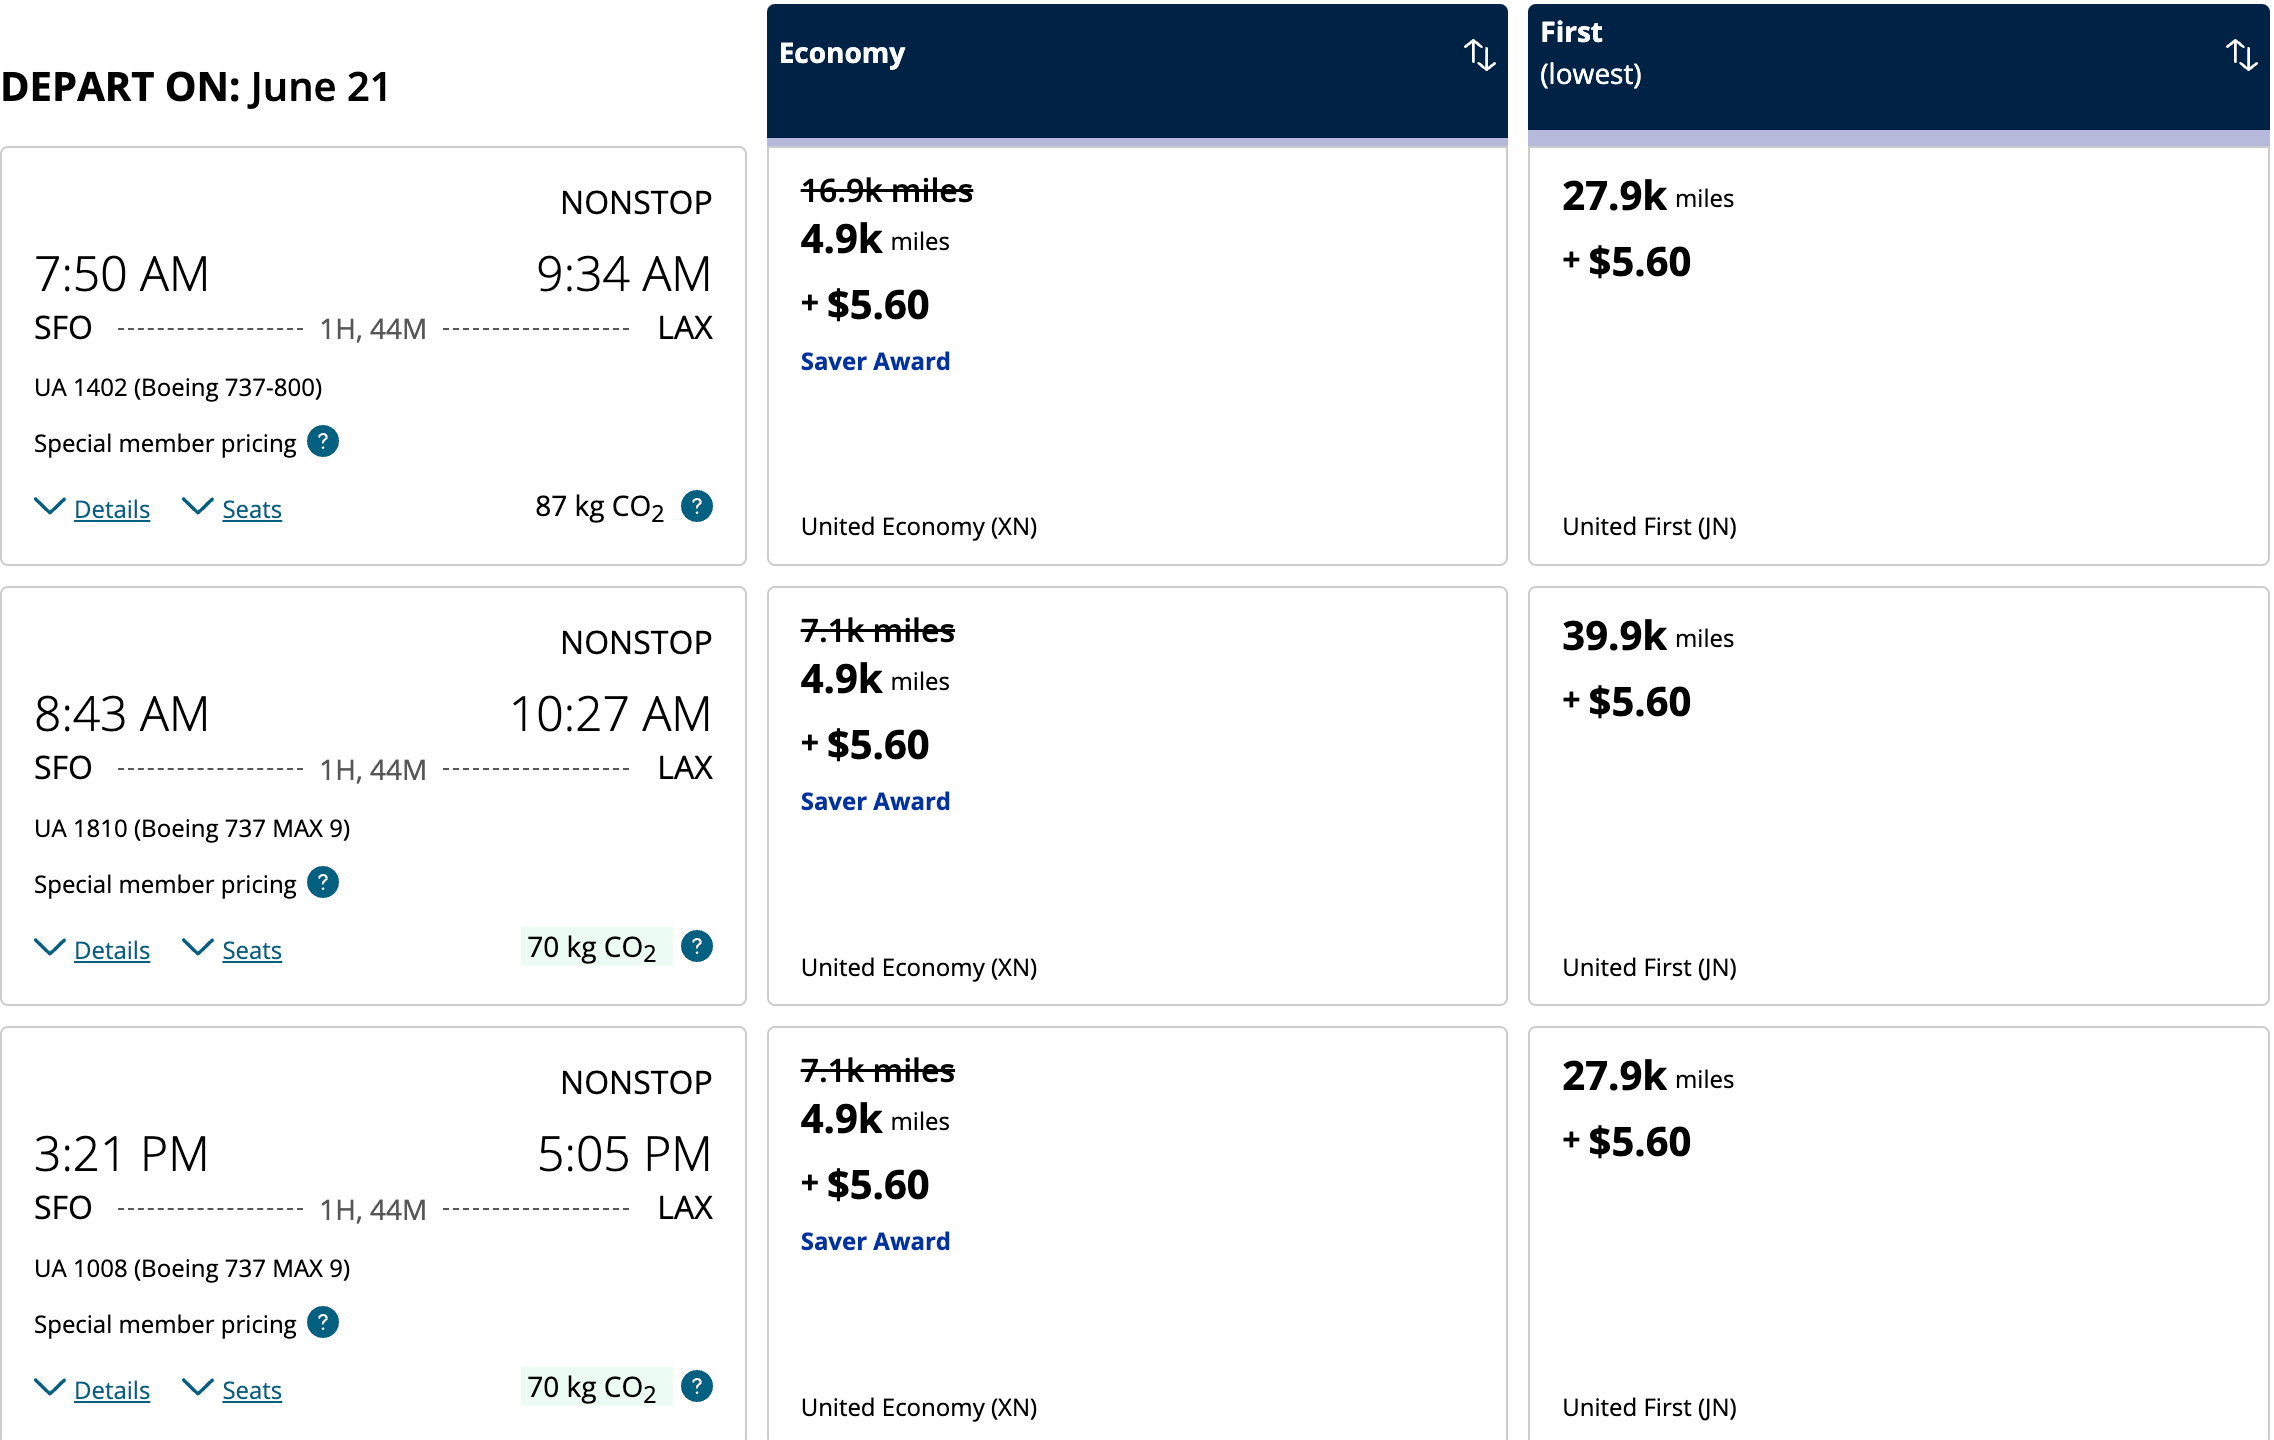The width and height of the screenshot is (2274, 1440).
Task: Open CO2 info icon for the 3:21 PM flight
Action: click(697, 1386)
